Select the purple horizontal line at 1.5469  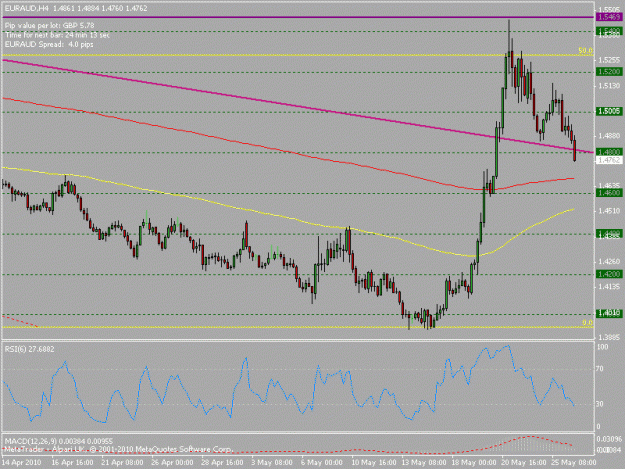tap(298, 17)
